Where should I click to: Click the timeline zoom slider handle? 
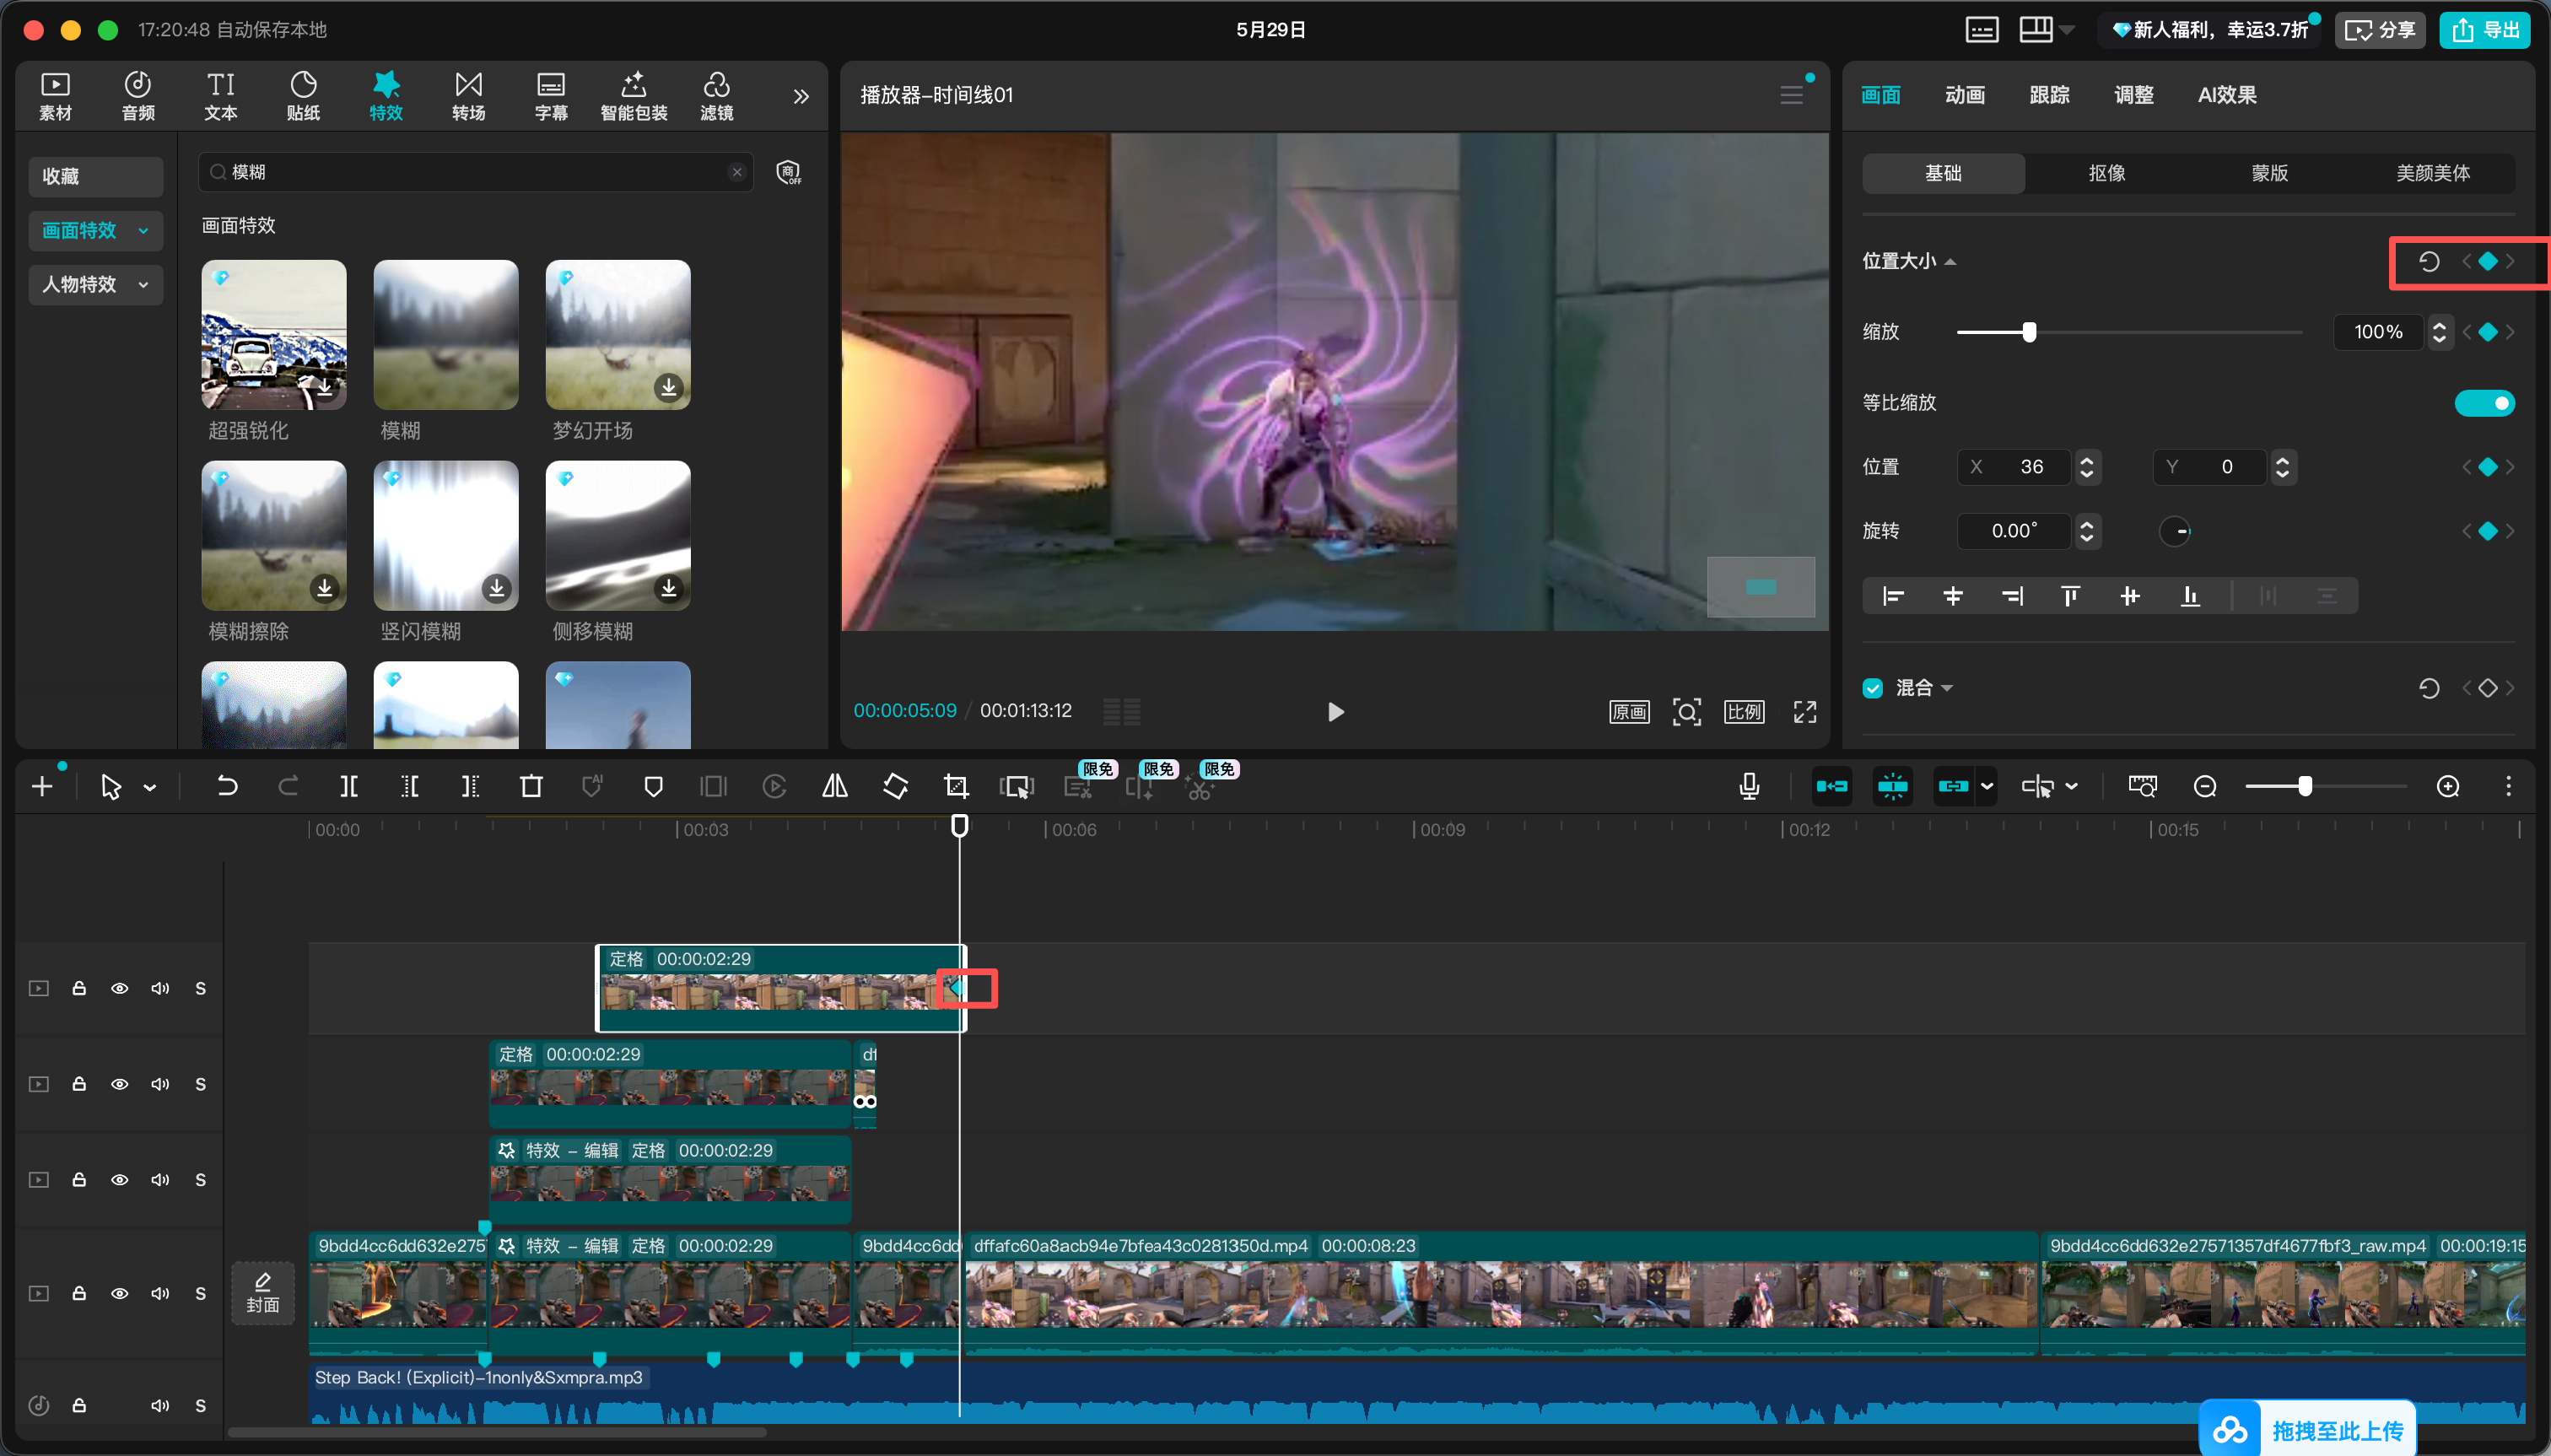click(x=2305, y=787)
